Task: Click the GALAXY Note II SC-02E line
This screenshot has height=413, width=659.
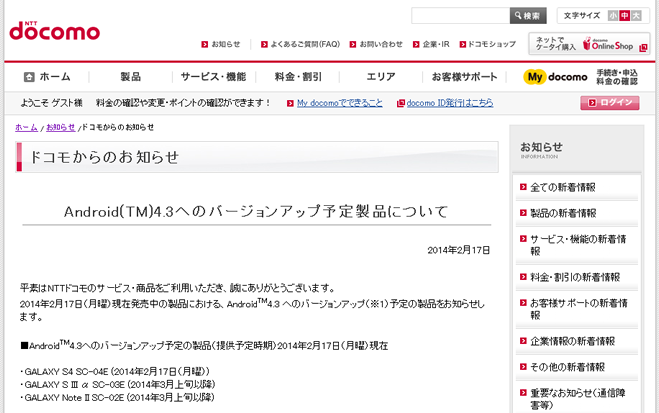Action: (117, 397)
